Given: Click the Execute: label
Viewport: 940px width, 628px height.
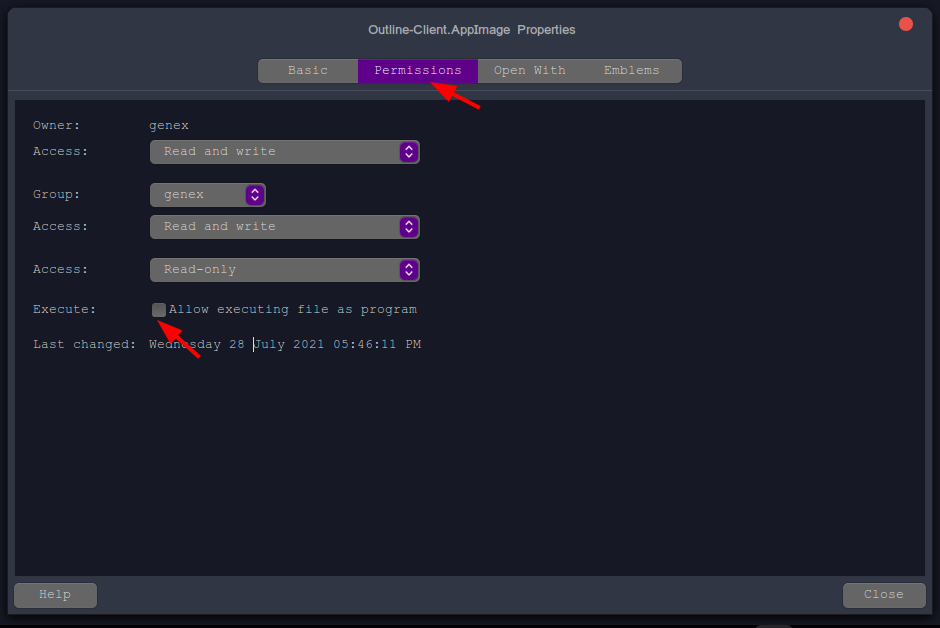Looking at the screenshot, I should pos(64,310).
